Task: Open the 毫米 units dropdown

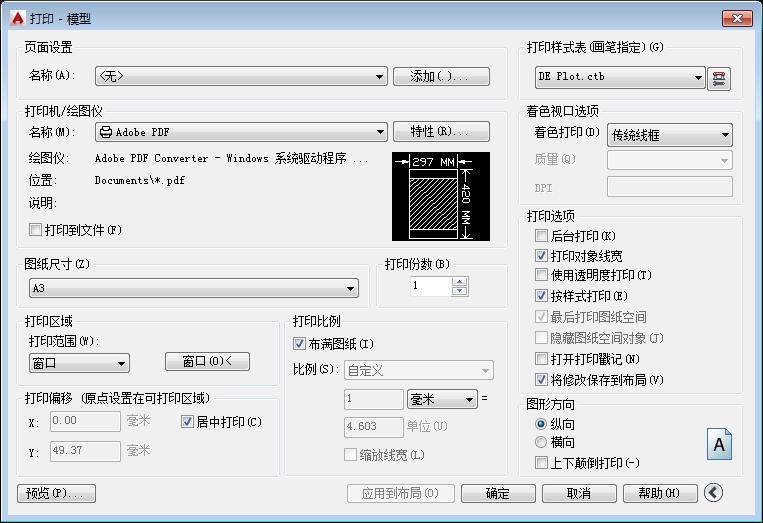Action: coord(442,399)
